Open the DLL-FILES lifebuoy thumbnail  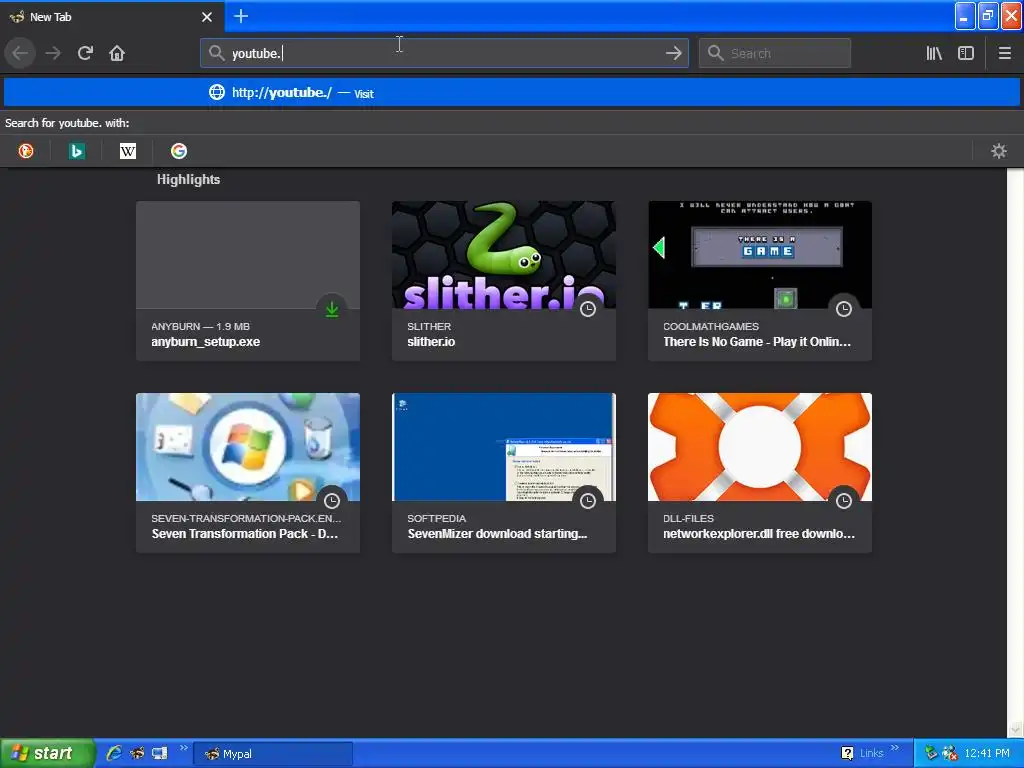(x=760, y=447)
